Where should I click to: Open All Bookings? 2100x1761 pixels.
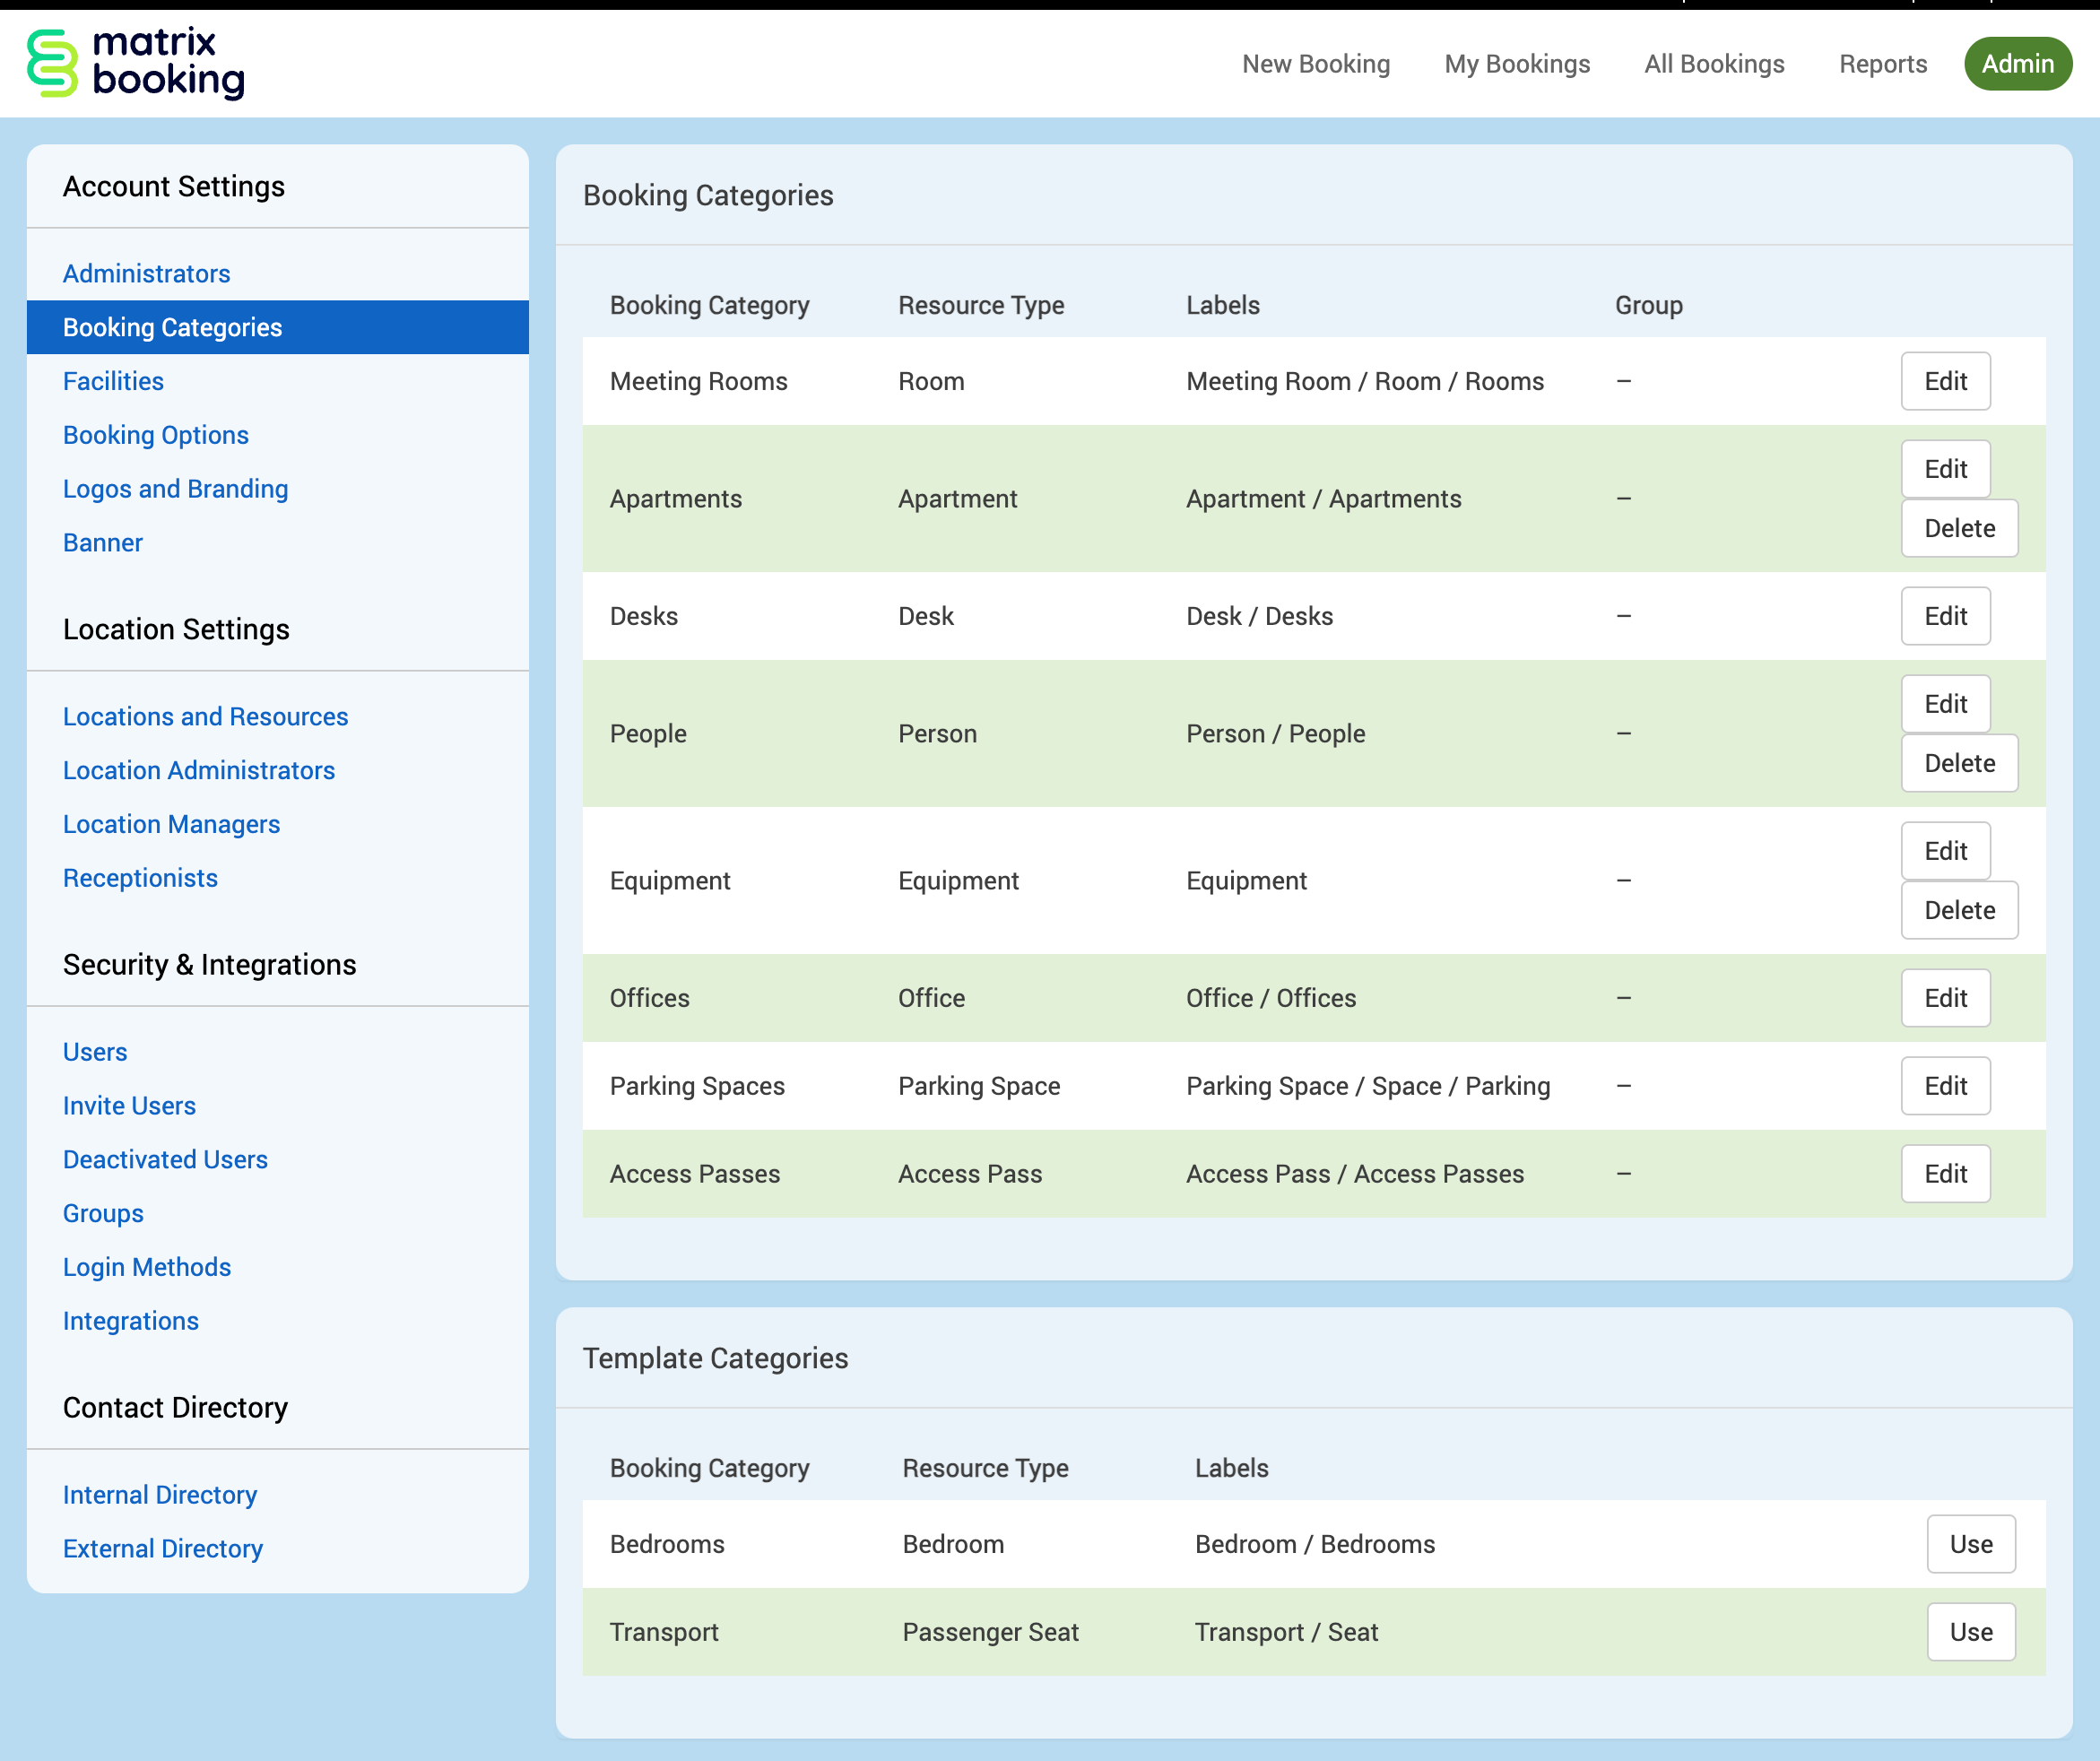[1714, 63]
